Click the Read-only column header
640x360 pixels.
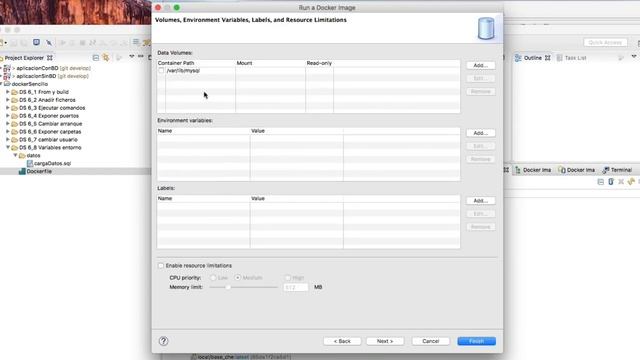pos(319,63)
